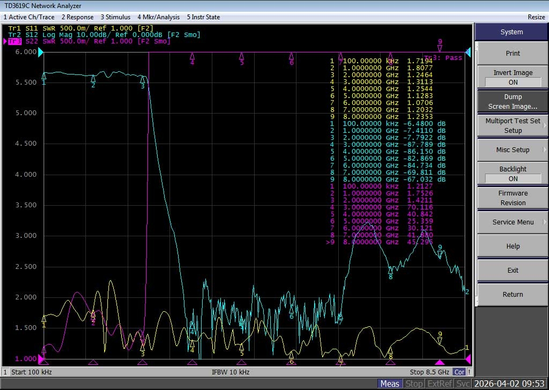The image size is (549, 390).
Task: Select active trace Tr3 S22 SWR label
Action: click(89, 41)
